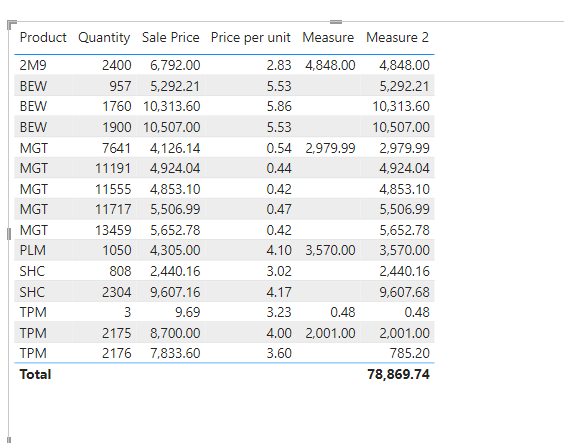Select quantity cell 2304
564x443 pixels.
point(117,292)
